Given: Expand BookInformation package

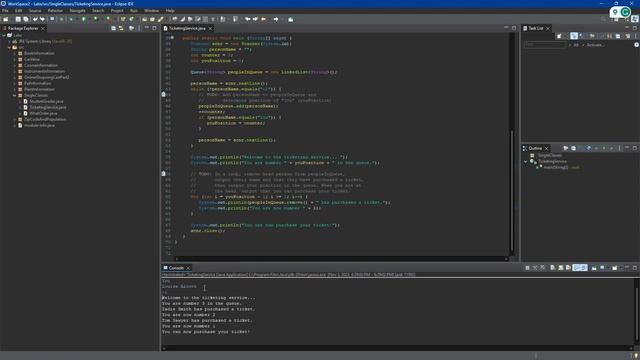Looking at the screenshot, I should pos(15,53).
